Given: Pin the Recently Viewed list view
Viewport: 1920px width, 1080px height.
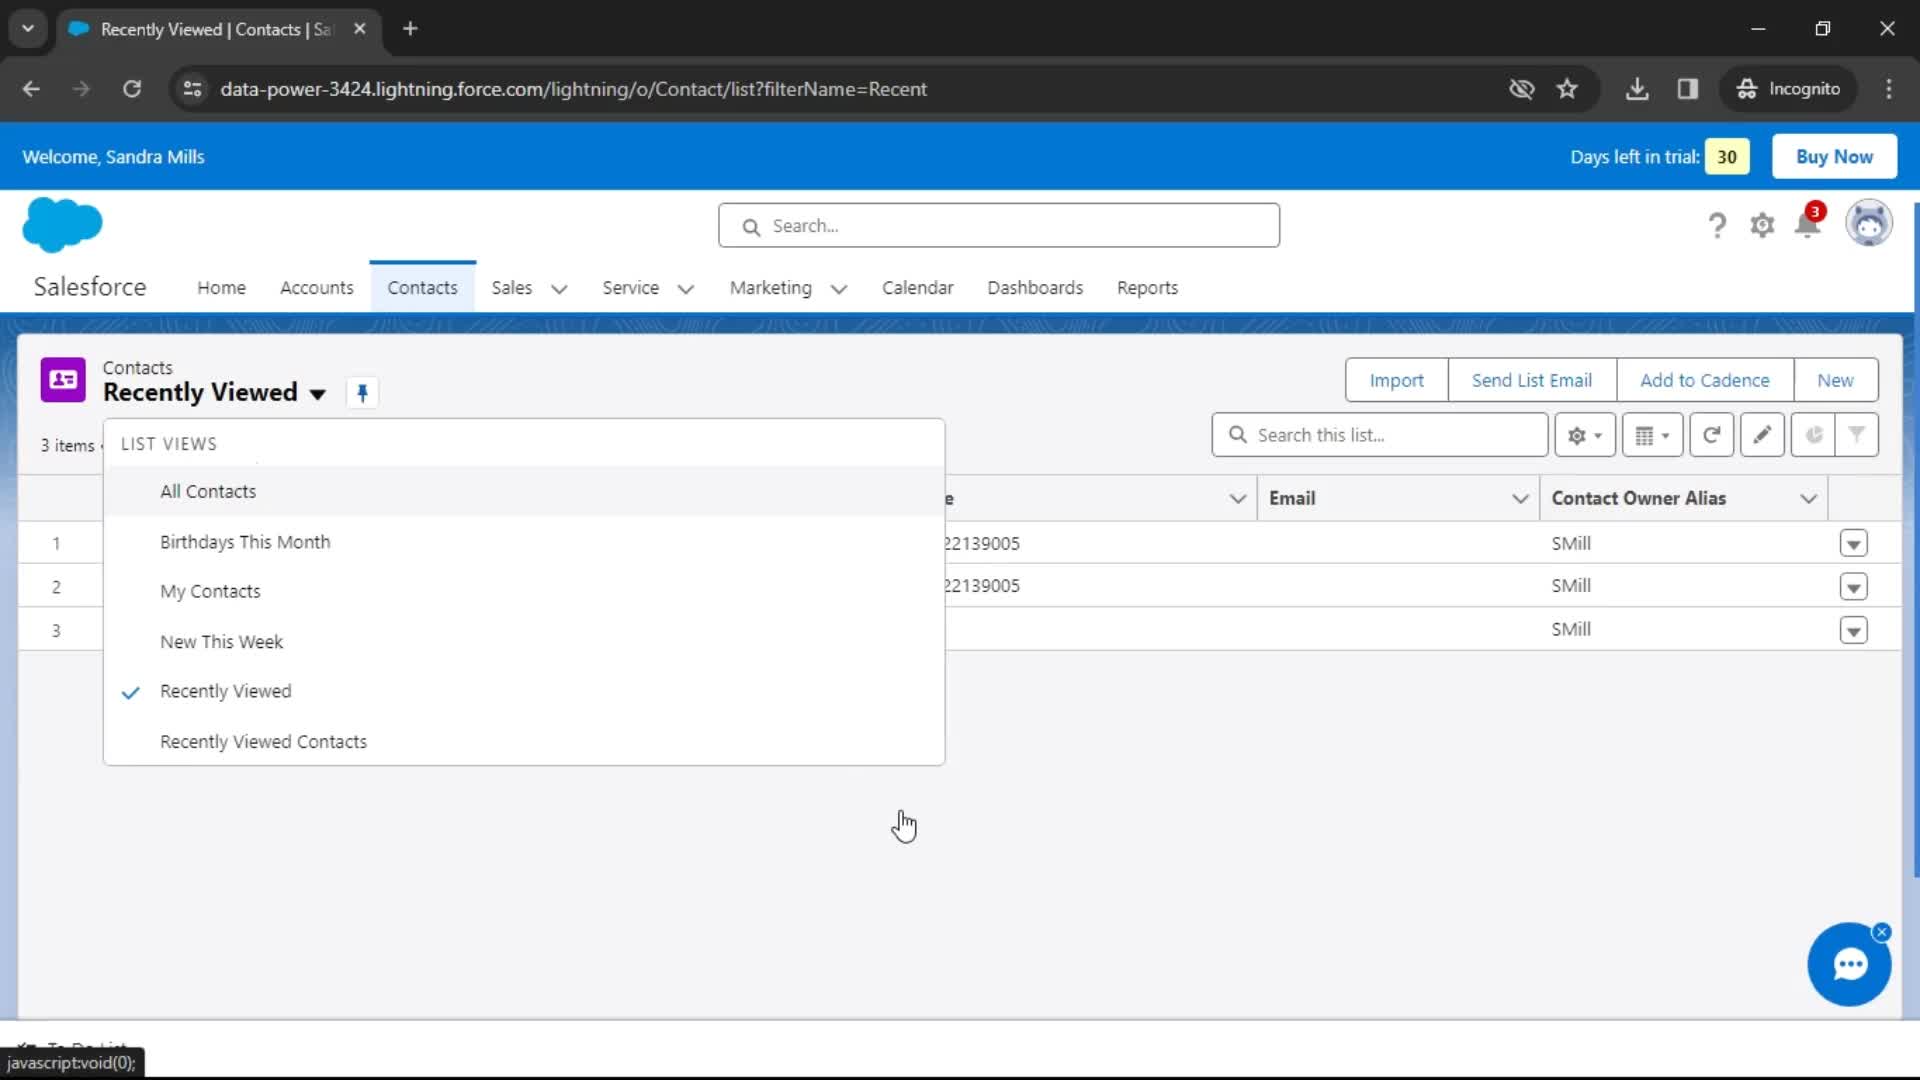Looking at the screenshot, I should click(362, 393).
